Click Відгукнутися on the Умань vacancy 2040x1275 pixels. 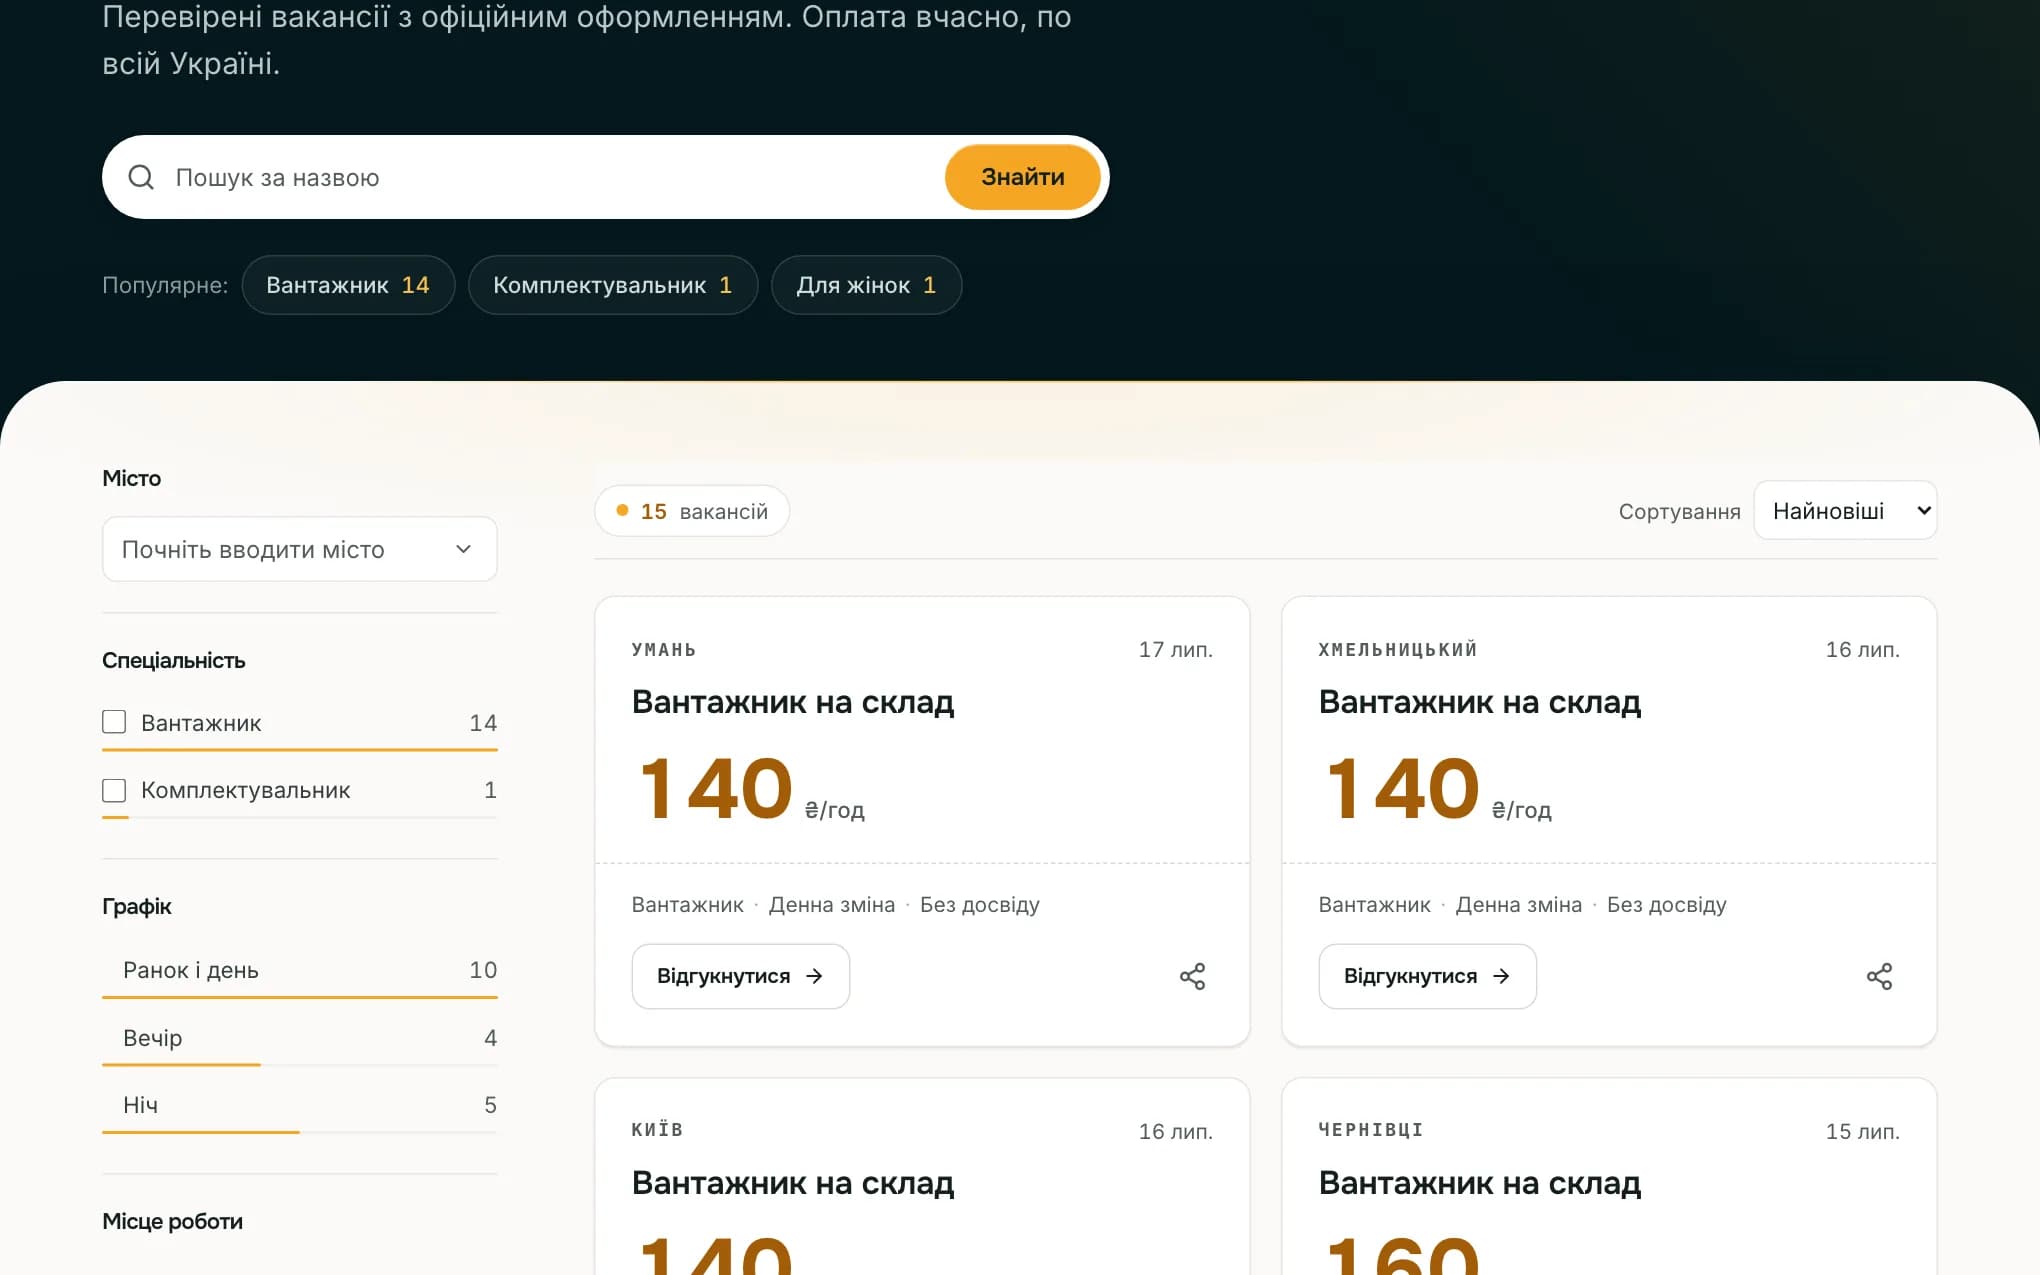pyautogui.click(x=740, y=976)
